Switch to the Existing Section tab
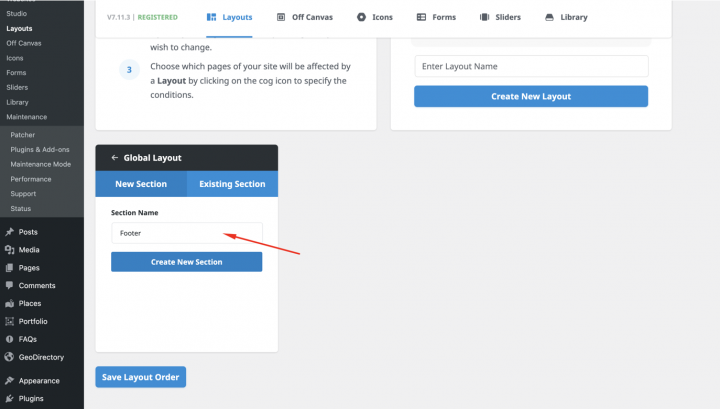Screen dimensions: 720x409 232,184
